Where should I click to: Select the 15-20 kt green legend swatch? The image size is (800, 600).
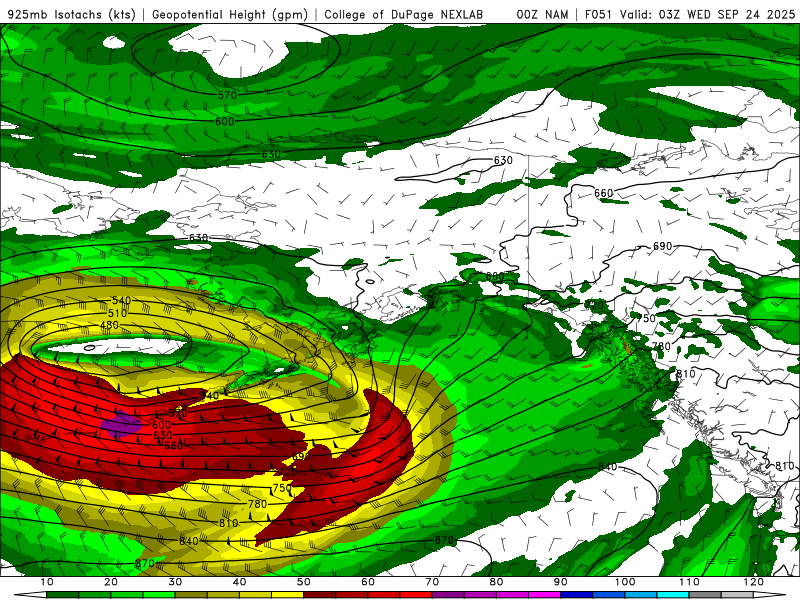[94, 595]
